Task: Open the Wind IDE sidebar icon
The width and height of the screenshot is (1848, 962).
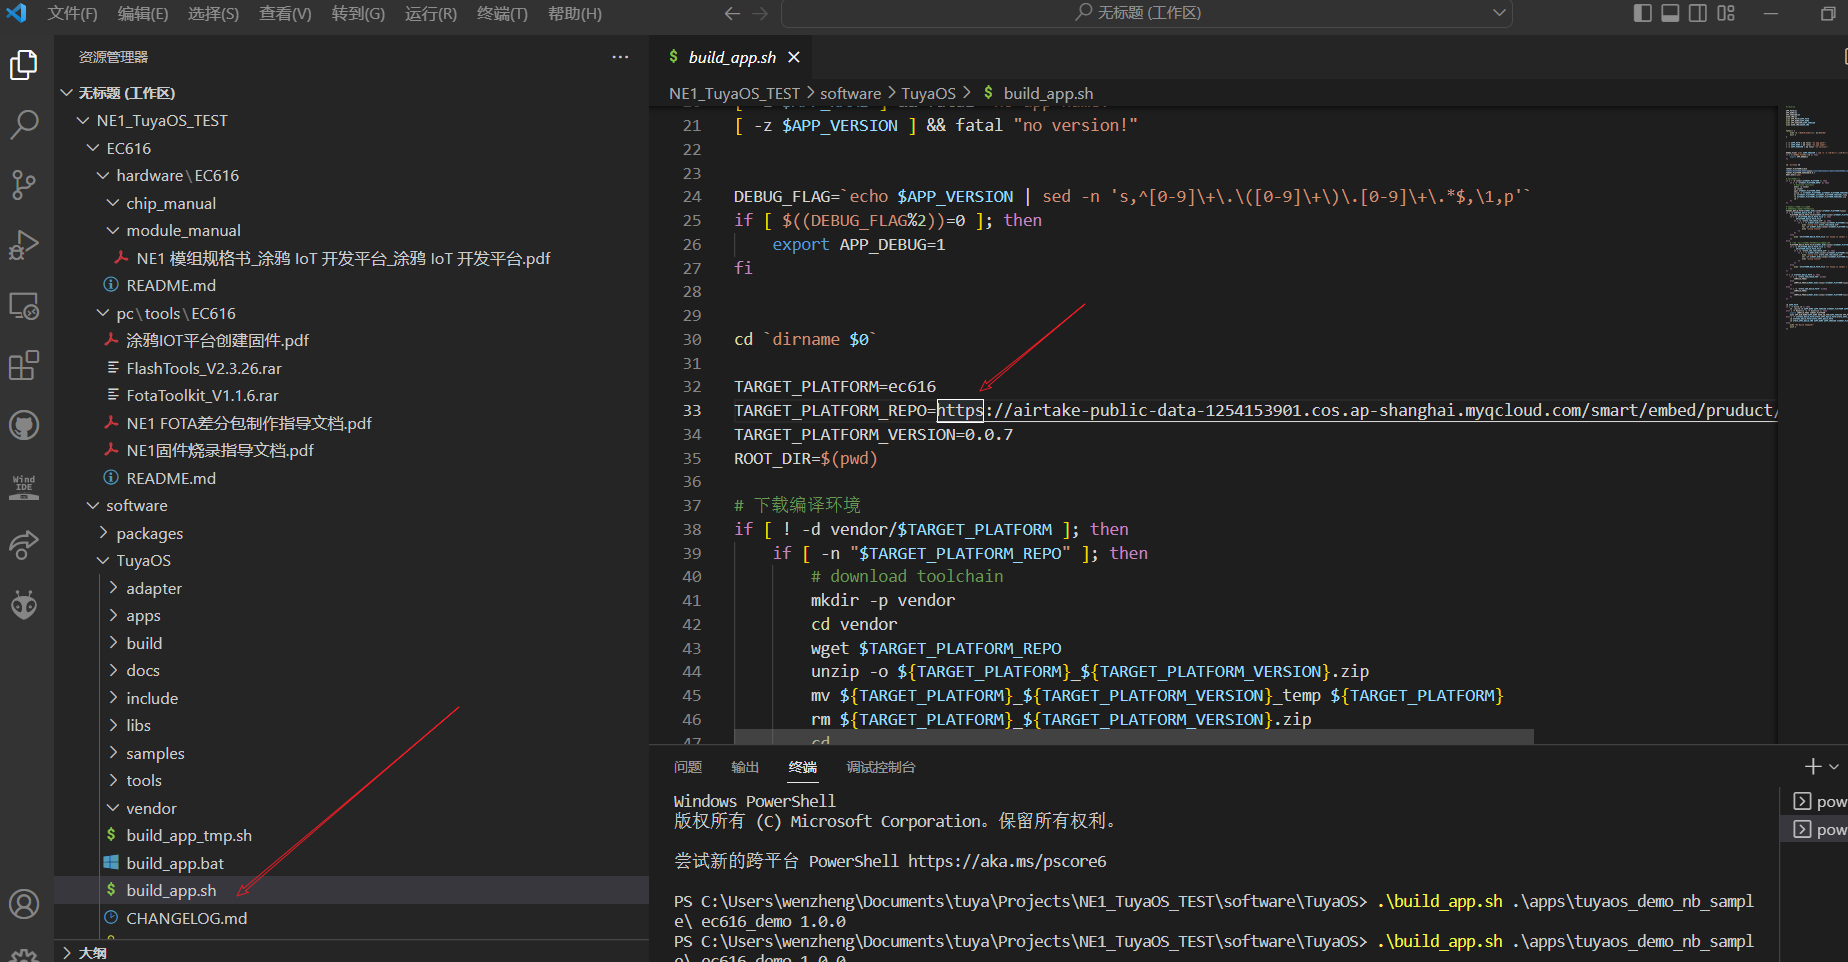Action: pyautogui.click(x=24, y=486)
